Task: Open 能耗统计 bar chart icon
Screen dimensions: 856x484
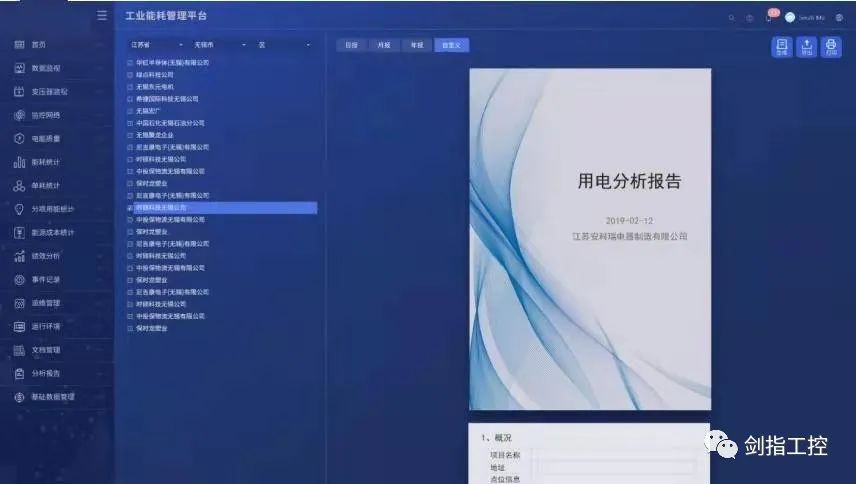Action: (19, 162)
